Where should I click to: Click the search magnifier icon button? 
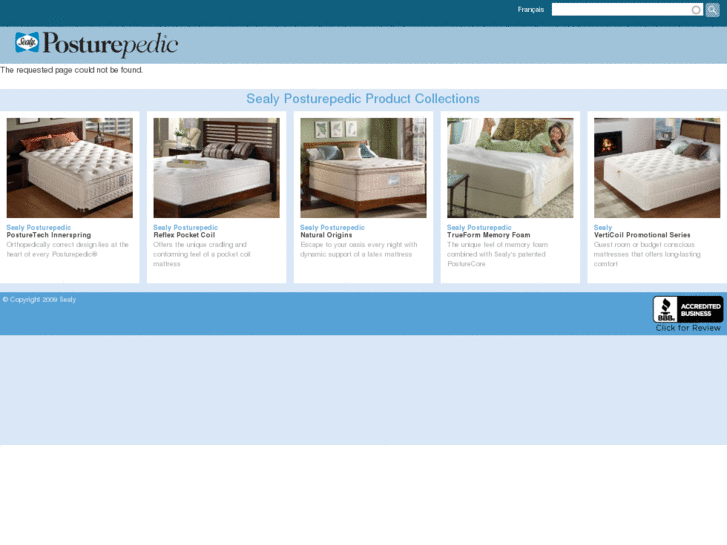[712, 10]
